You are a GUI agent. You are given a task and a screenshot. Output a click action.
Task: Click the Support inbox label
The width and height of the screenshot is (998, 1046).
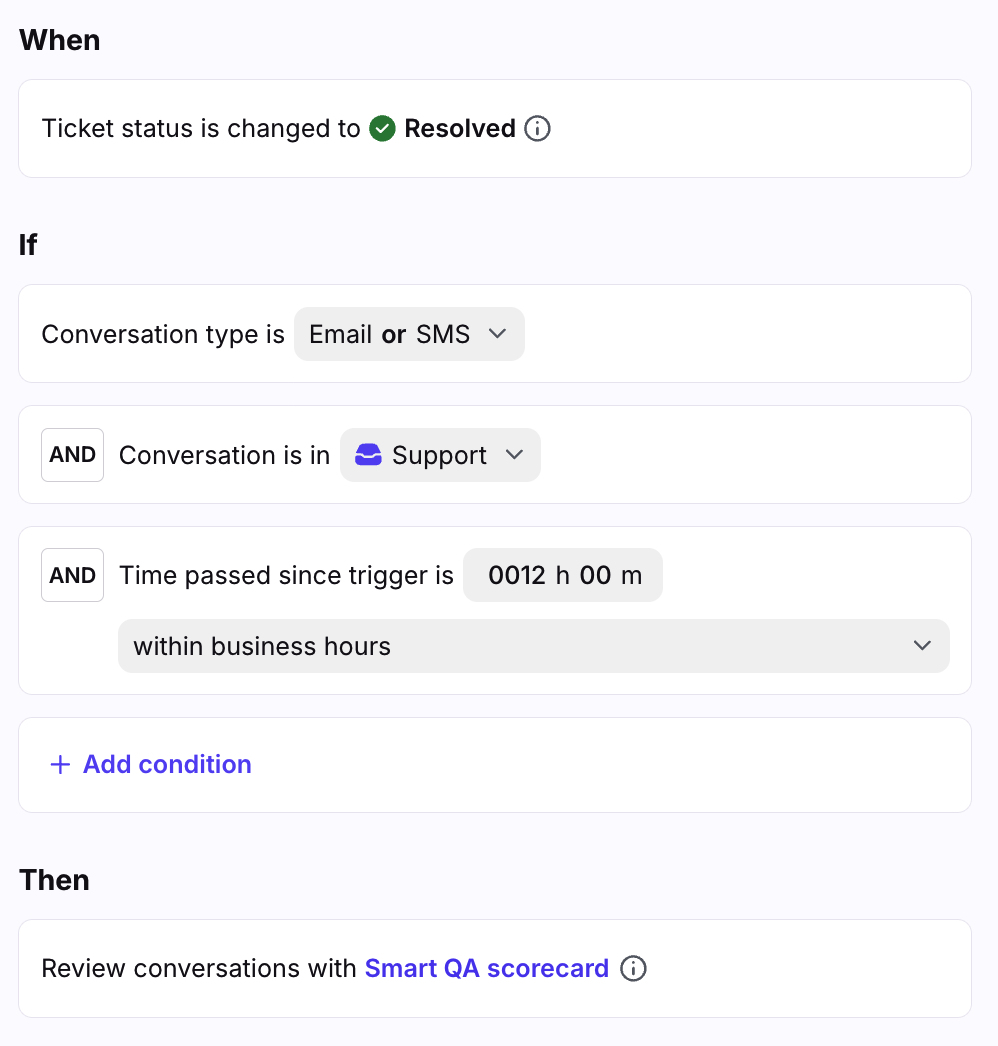pyautogui.click(x=439, y=456)
